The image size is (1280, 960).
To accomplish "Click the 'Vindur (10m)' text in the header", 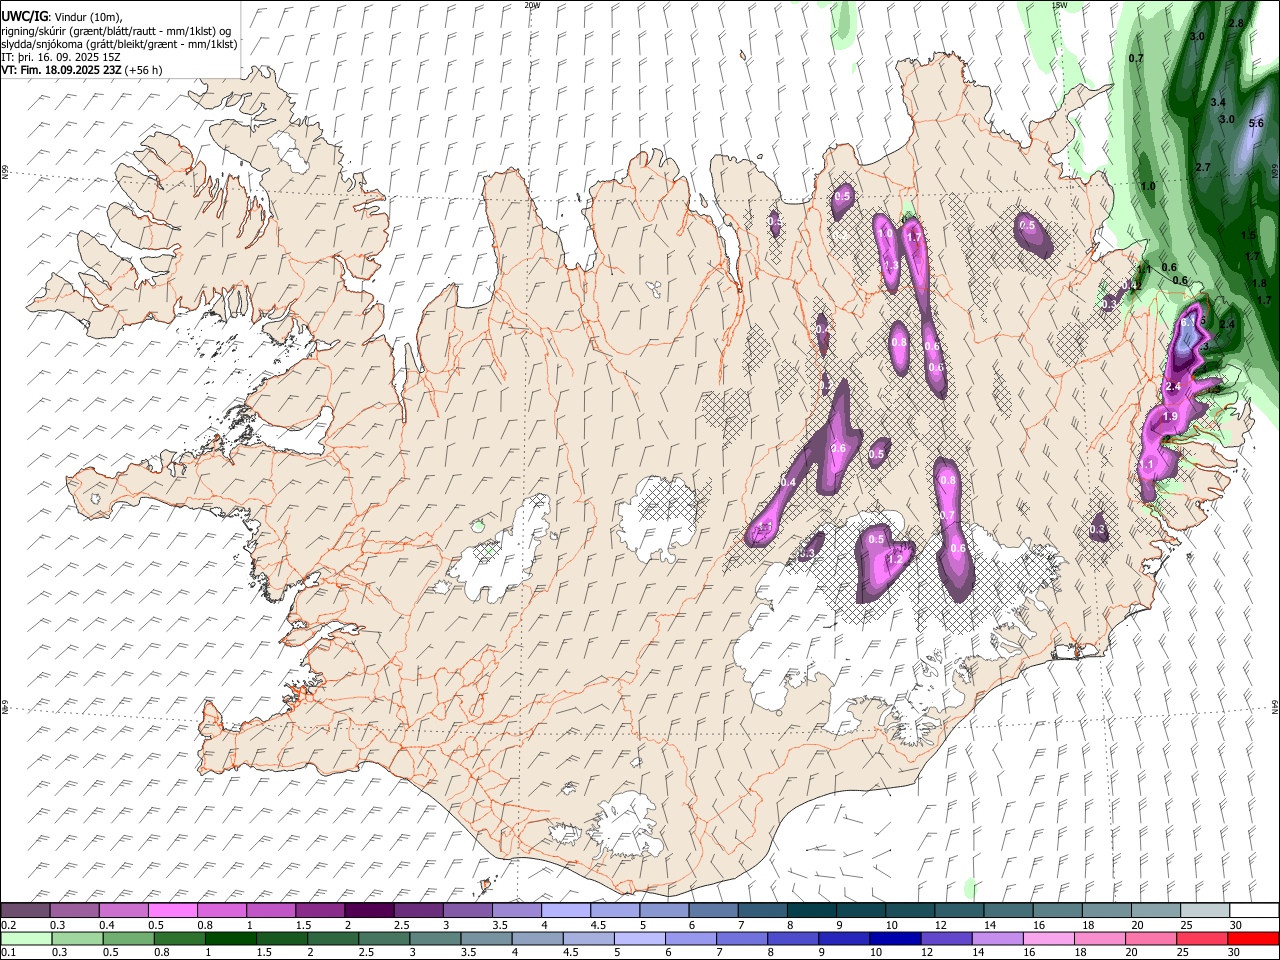I will click(87, 17).
